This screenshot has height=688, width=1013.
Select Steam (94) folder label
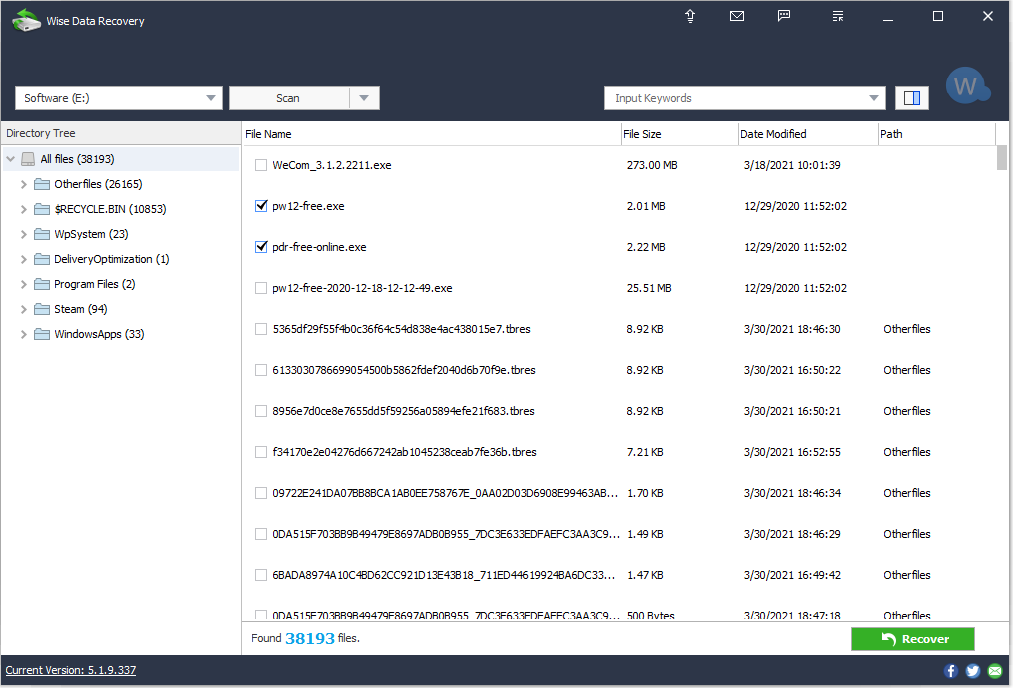pyautogui.click(x=81, y=309)
